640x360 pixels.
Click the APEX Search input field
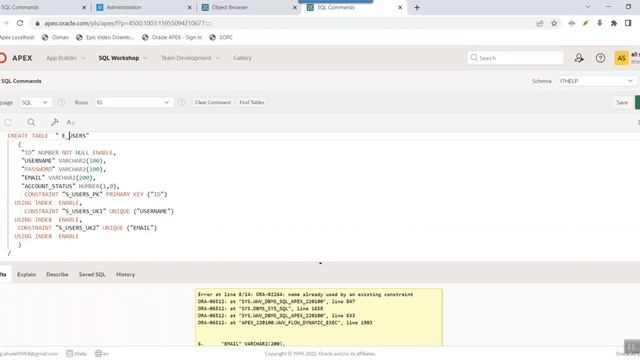coord(516,58)
